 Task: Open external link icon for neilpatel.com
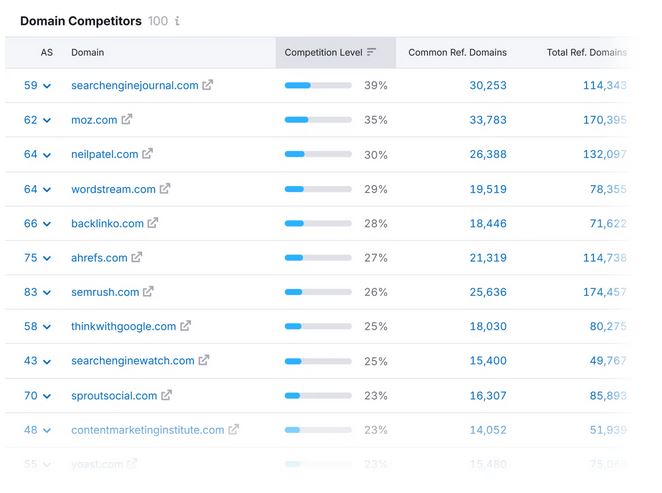pyautogui.click(x=147, y=154)
